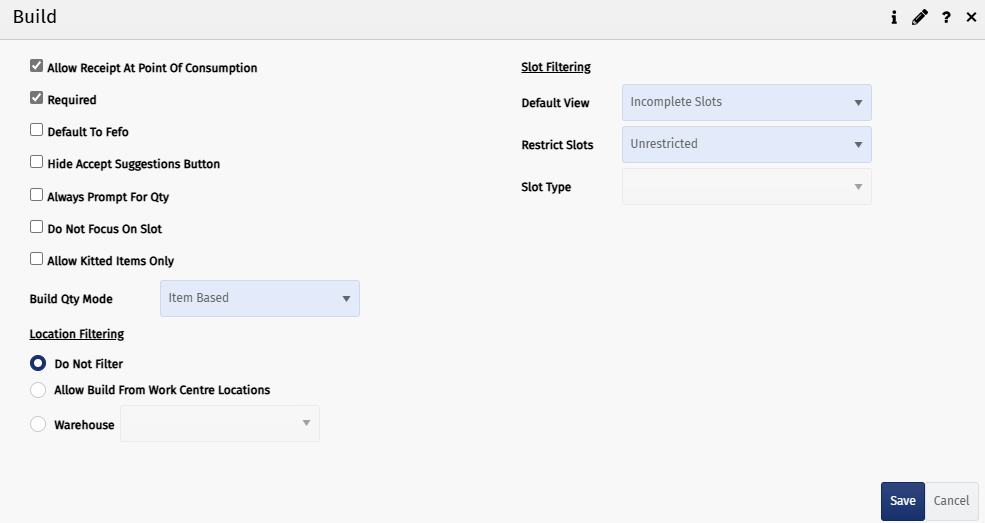The height and width of the screenshot is (523, 985).
Task: Check Allow Kitted Items Only
Action: tap(37, 260)
